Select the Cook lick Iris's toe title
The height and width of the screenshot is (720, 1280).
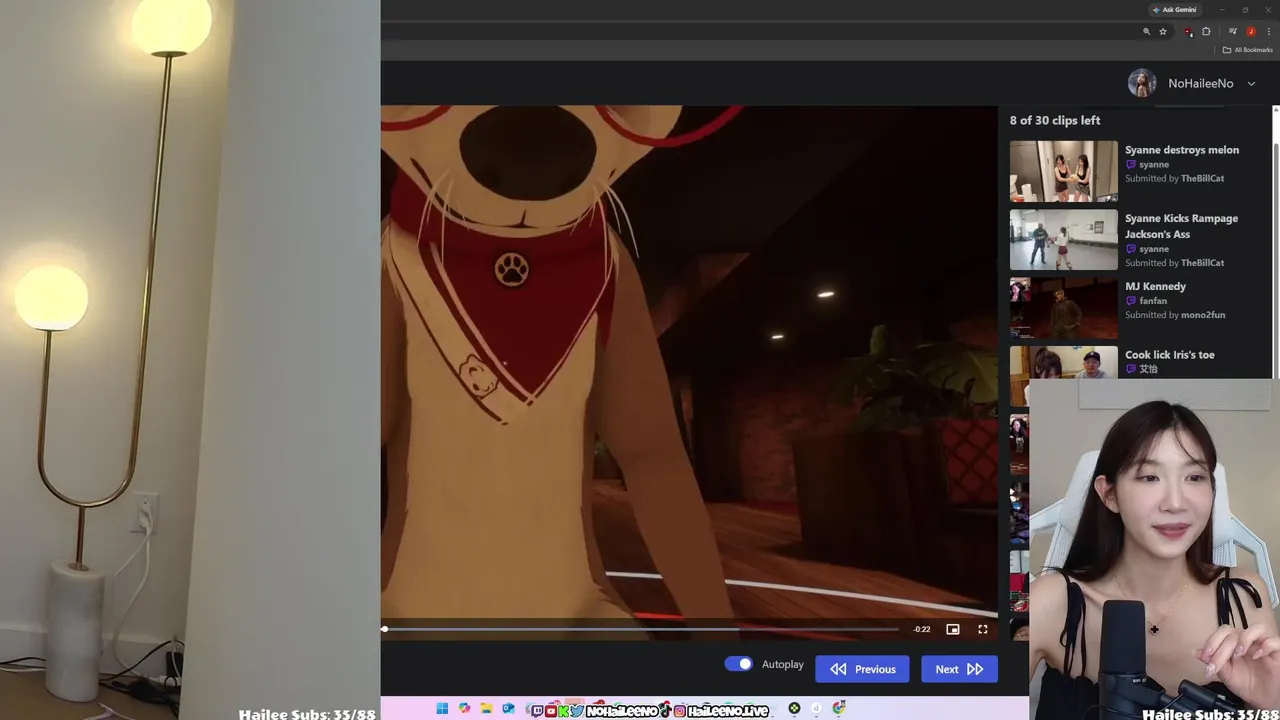1170,355
